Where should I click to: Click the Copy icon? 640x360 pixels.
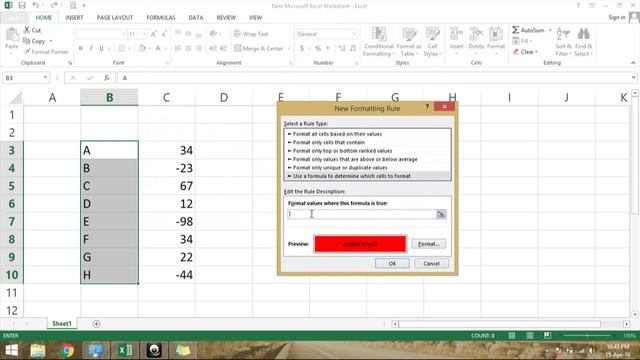click(x=27, y=41)
